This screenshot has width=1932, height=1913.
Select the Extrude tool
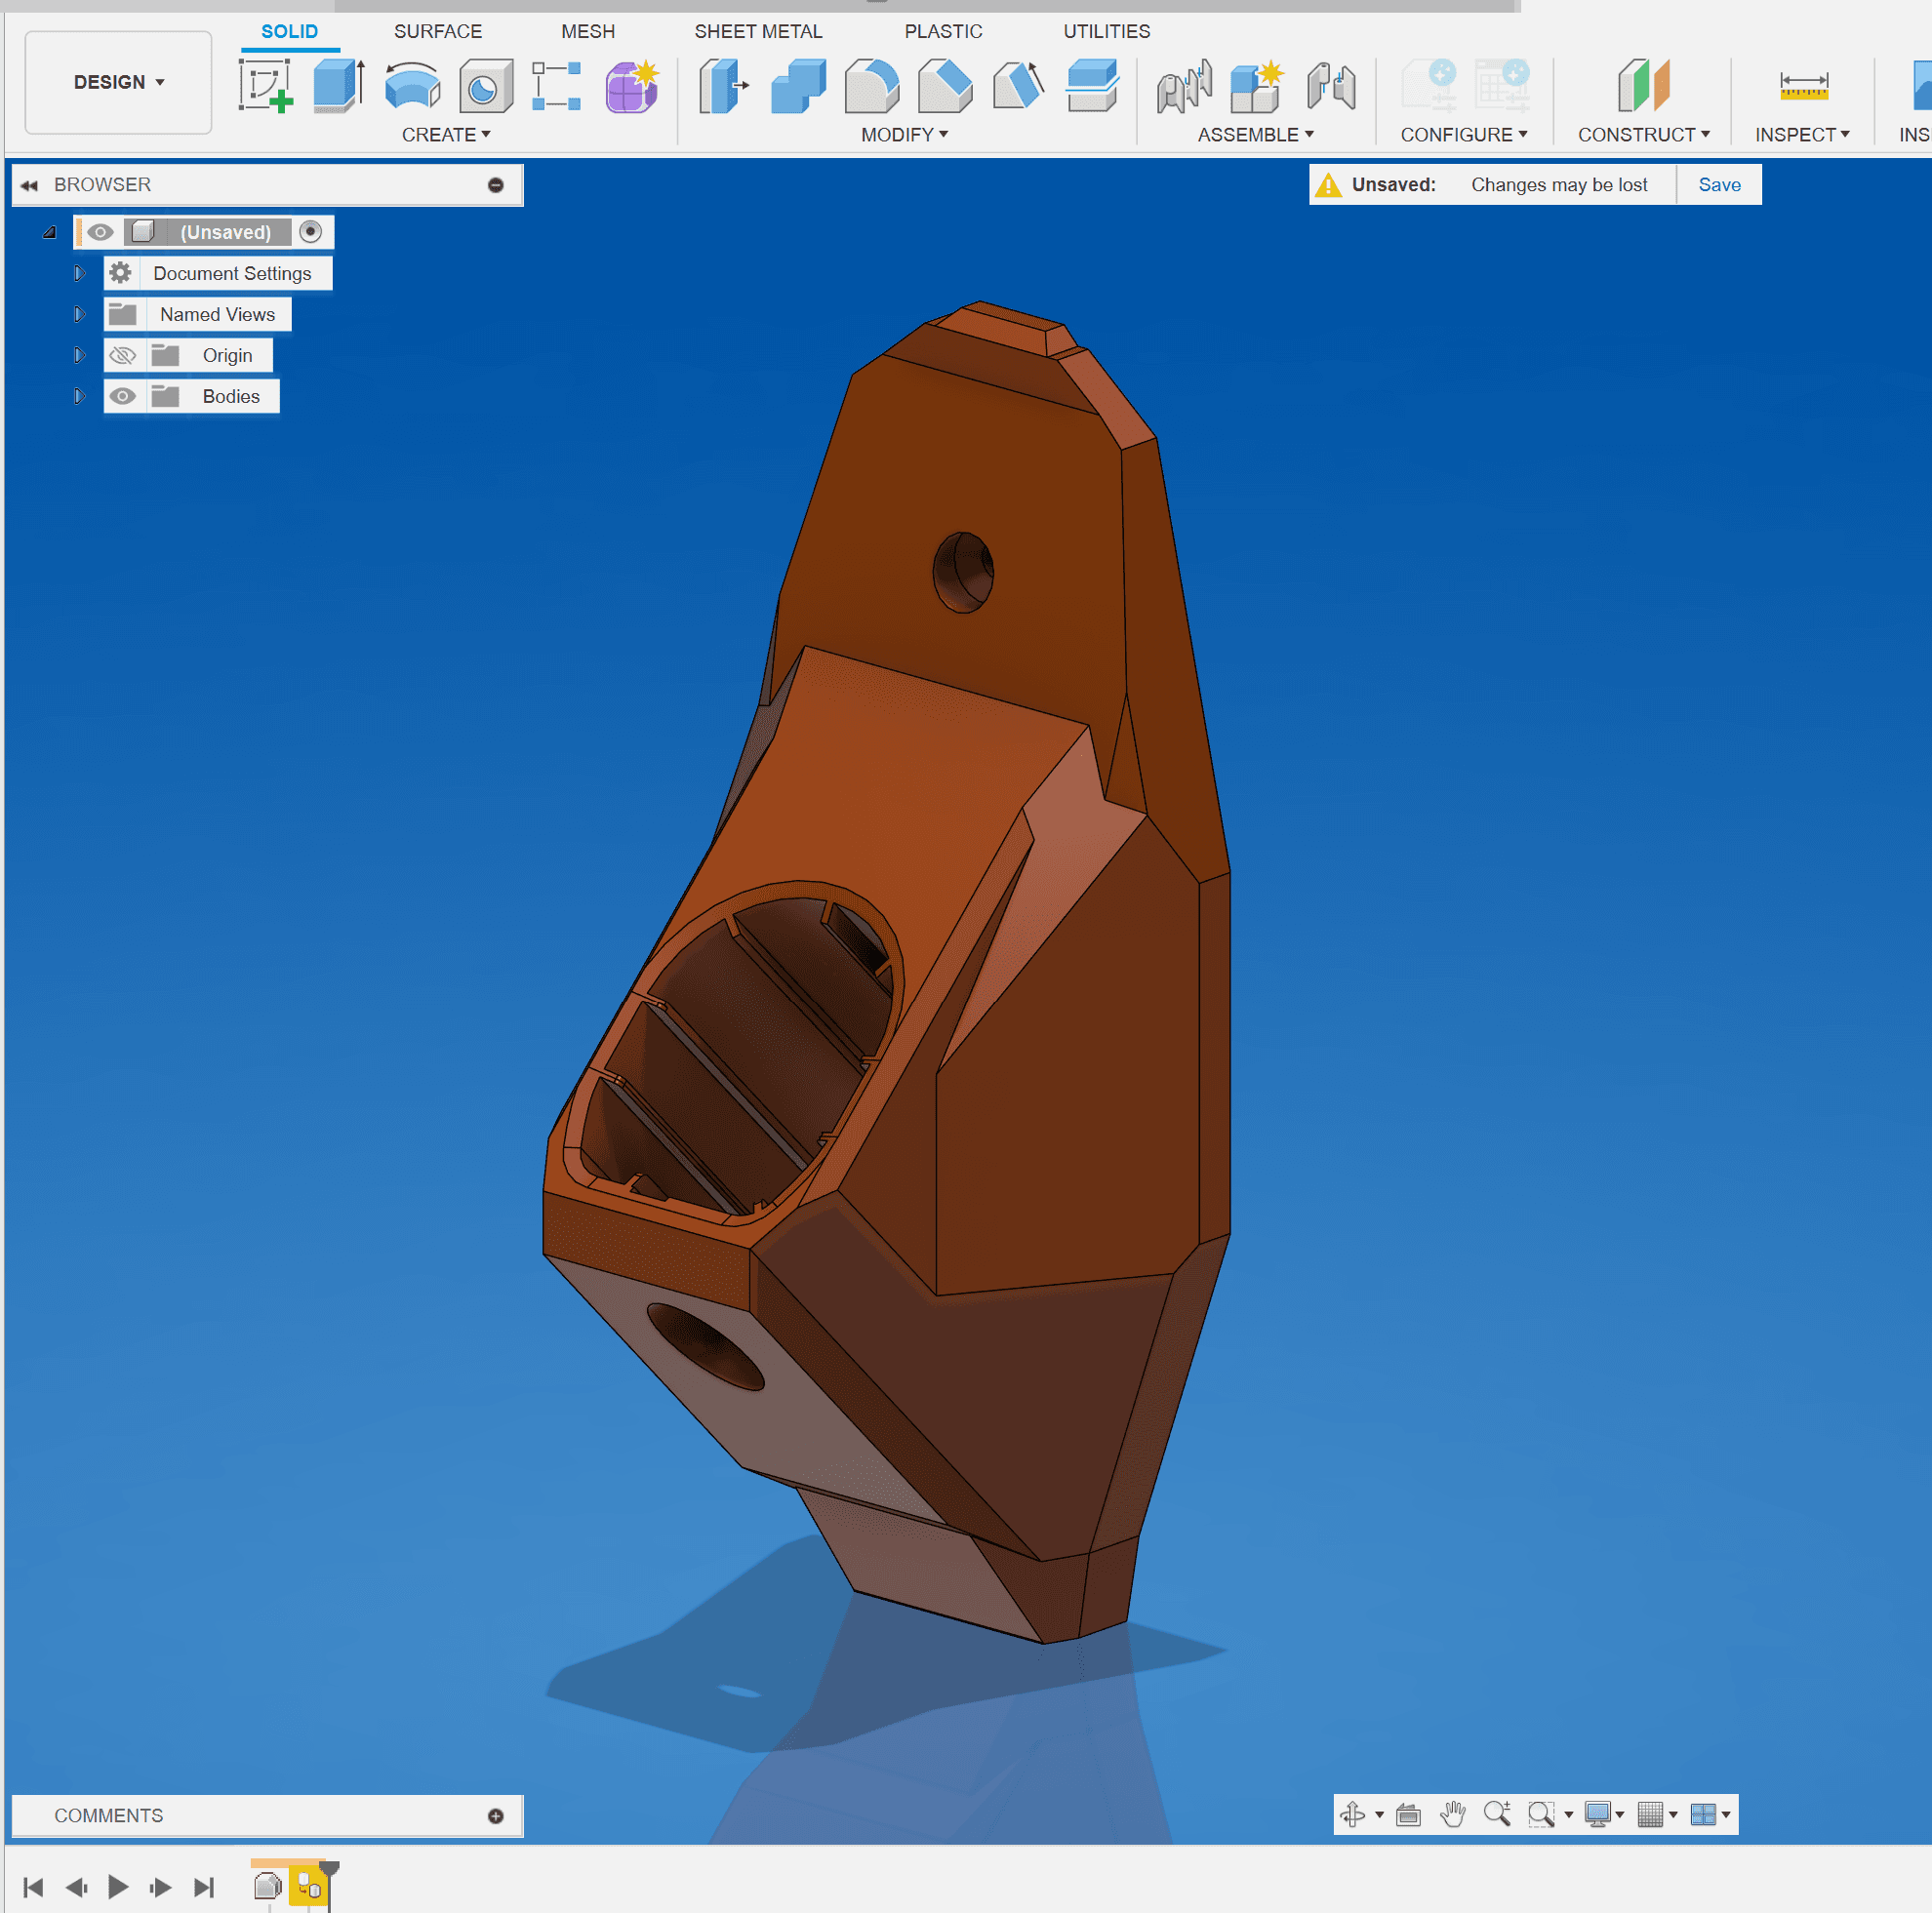click(339, 85)
